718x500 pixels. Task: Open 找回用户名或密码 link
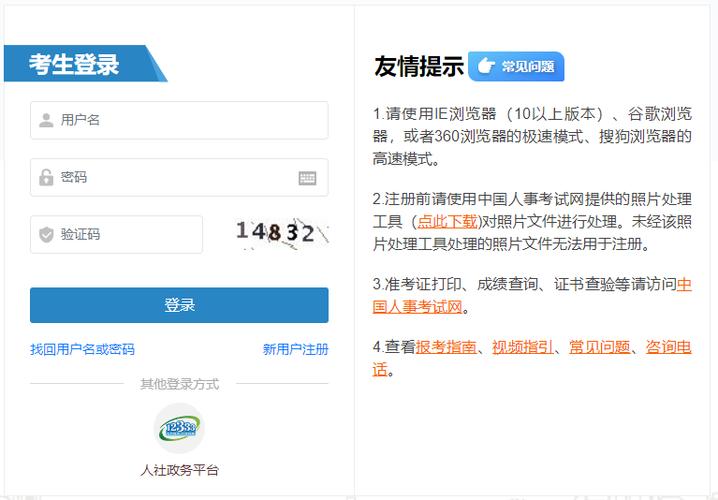[82, 349]
